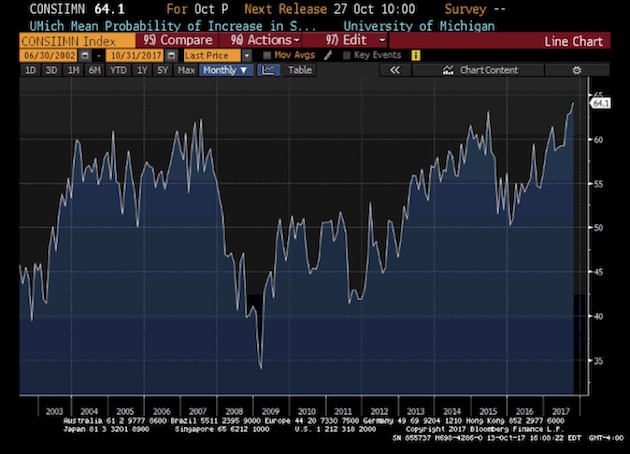Enable the Key Events checkbox
The width and height of the screenshot is (630, 454).
[x=347, y=55]
